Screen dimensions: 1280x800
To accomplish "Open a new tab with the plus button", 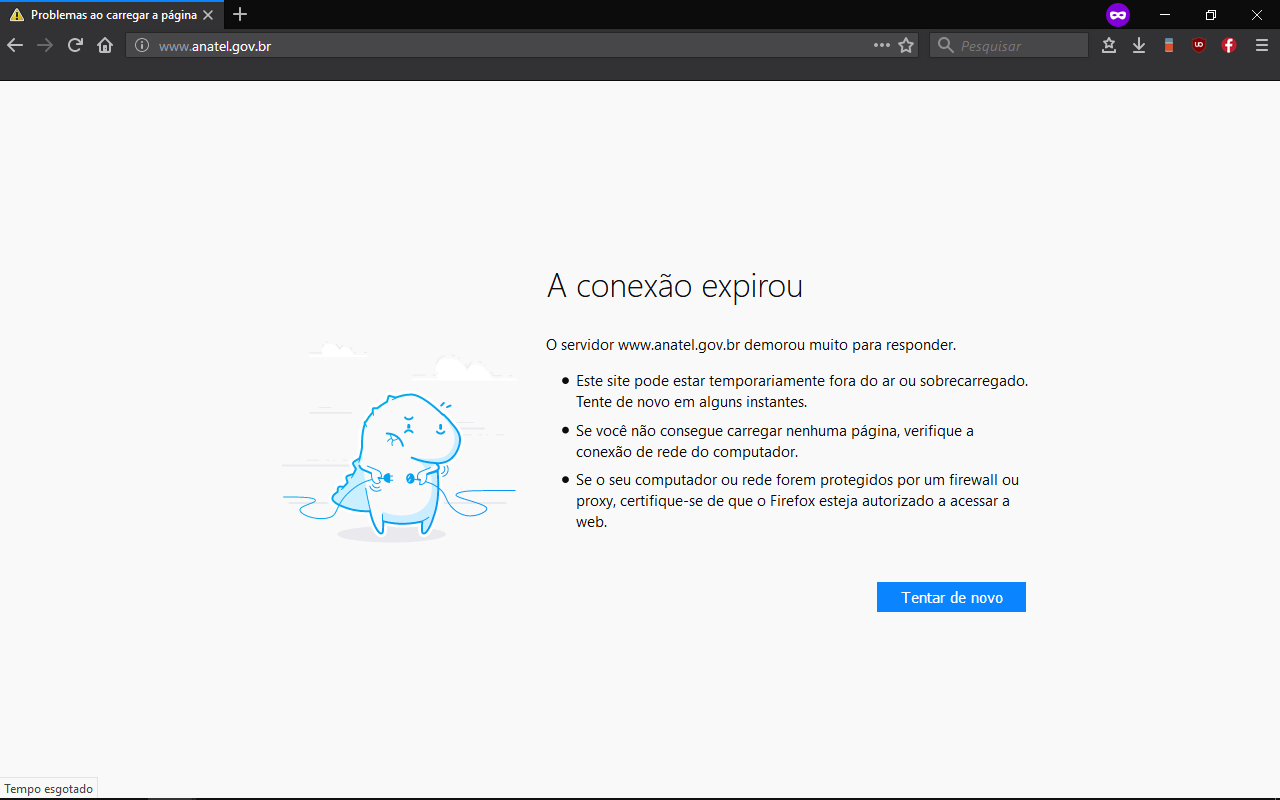I will (240, 15).
